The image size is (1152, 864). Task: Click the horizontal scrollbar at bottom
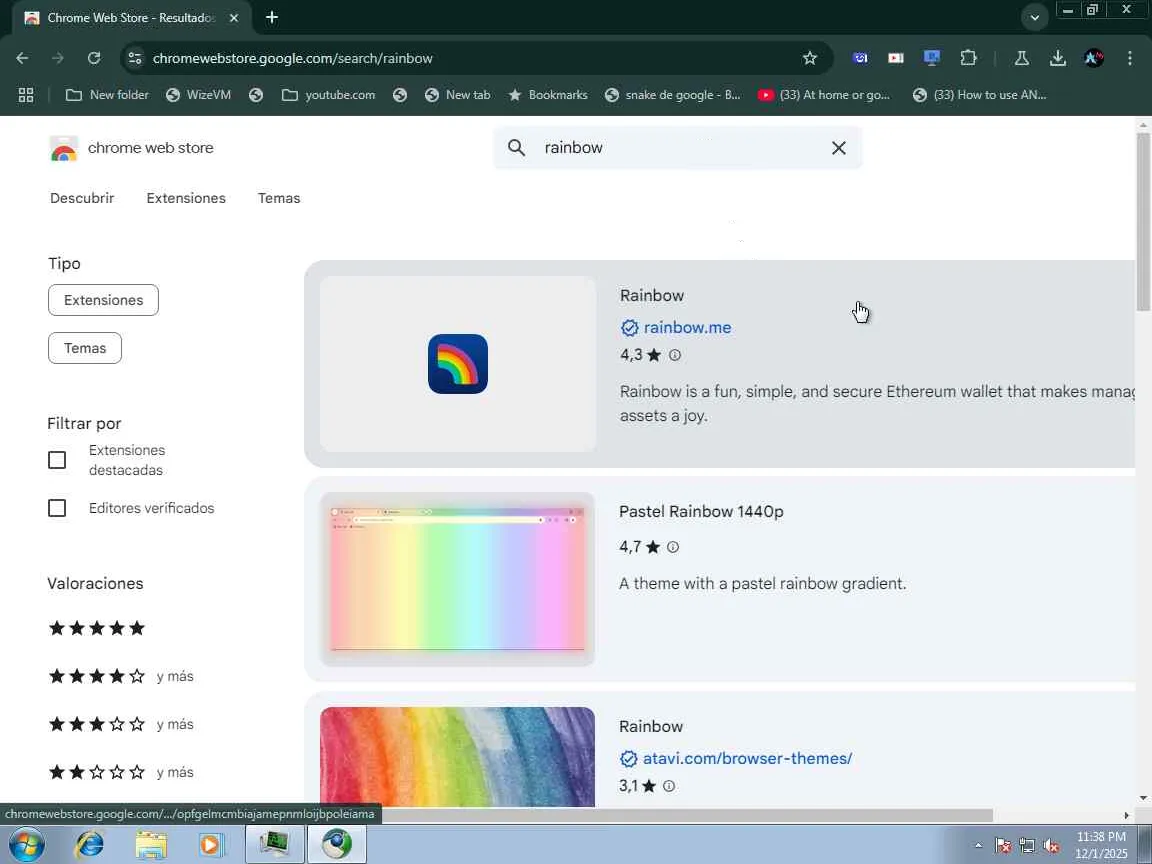pos(687,816)
